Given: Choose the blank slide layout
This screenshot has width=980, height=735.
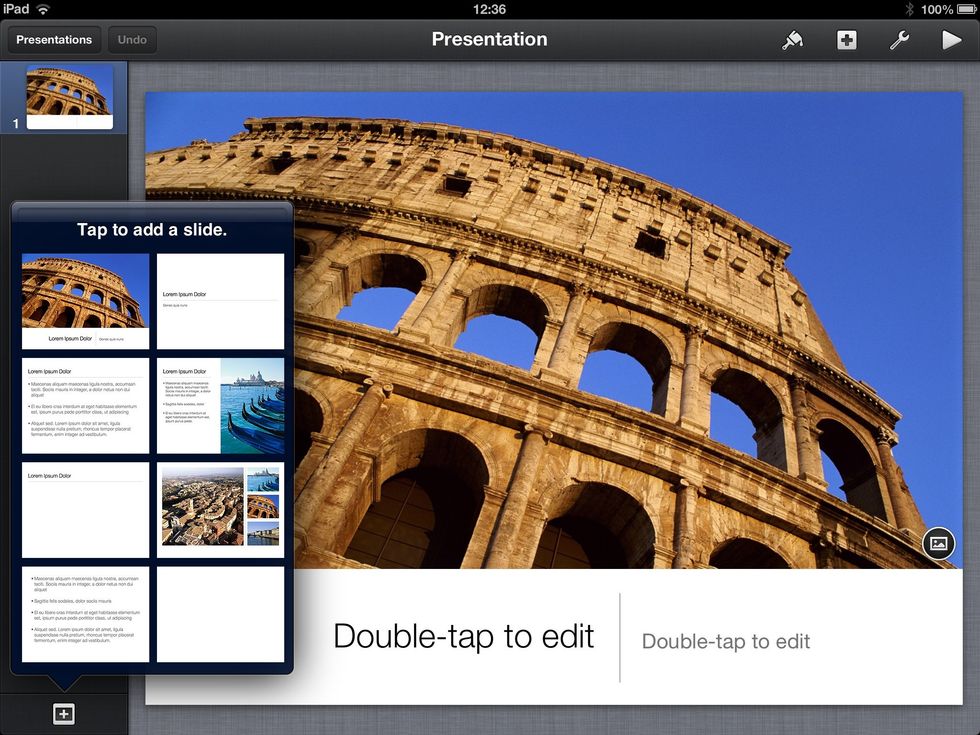Looking at the screenshot, I should [x=220, y=615].
